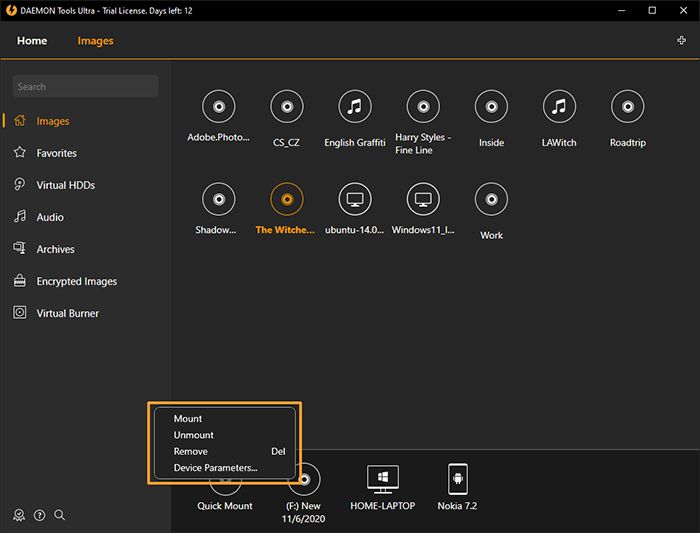Click Quick Mount label
The width and height of the screenshot is (700, 533).
coord(225,506)
